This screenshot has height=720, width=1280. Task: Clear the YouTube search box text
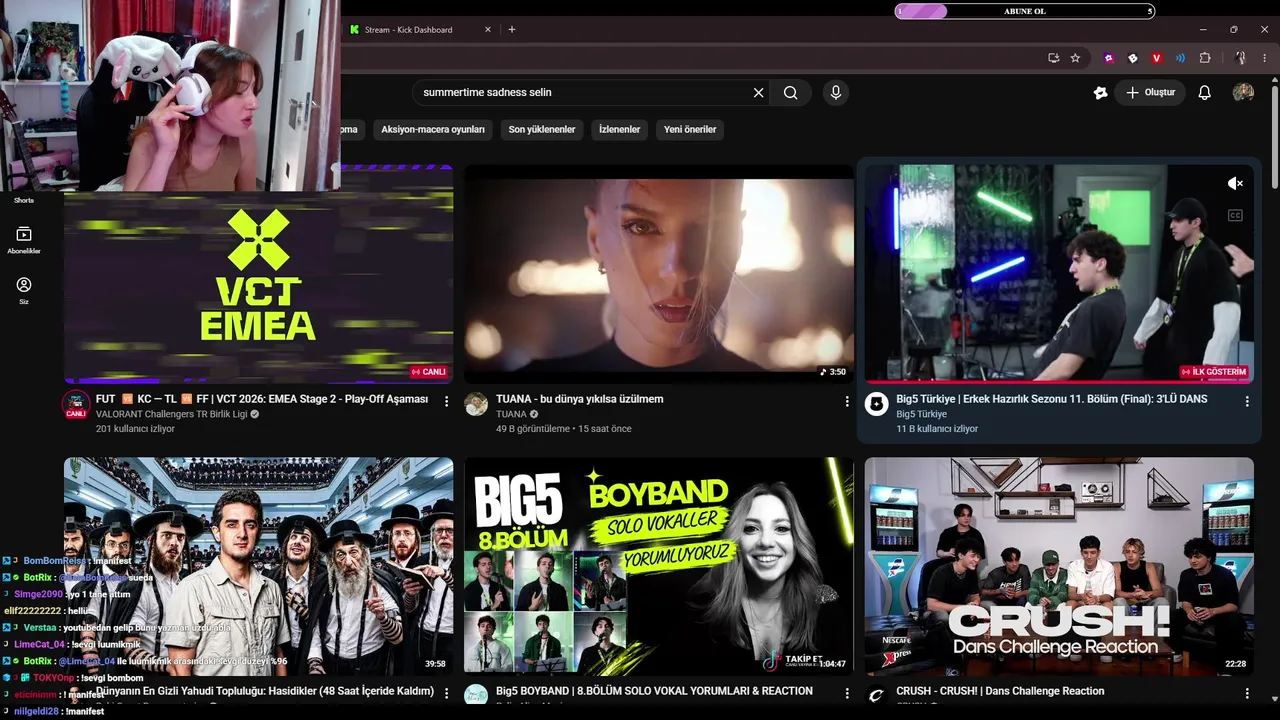[x=758, y=93]
